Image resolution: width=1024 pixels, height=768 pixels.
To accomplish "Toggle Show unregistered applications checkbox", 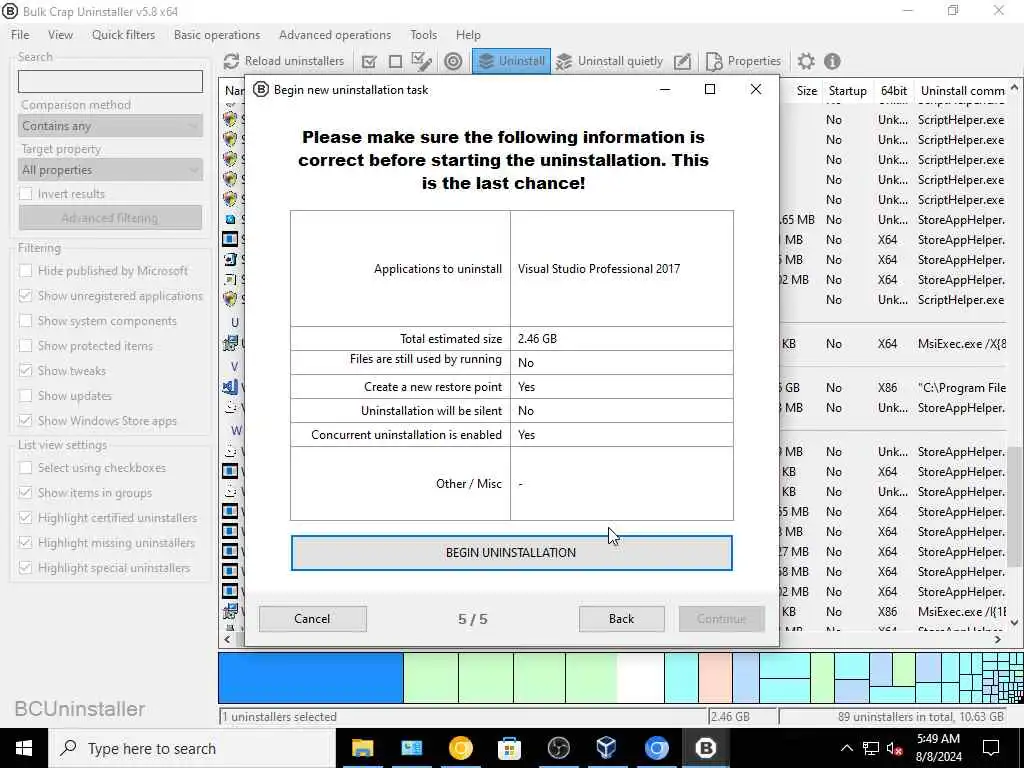I will click(25, 296).
